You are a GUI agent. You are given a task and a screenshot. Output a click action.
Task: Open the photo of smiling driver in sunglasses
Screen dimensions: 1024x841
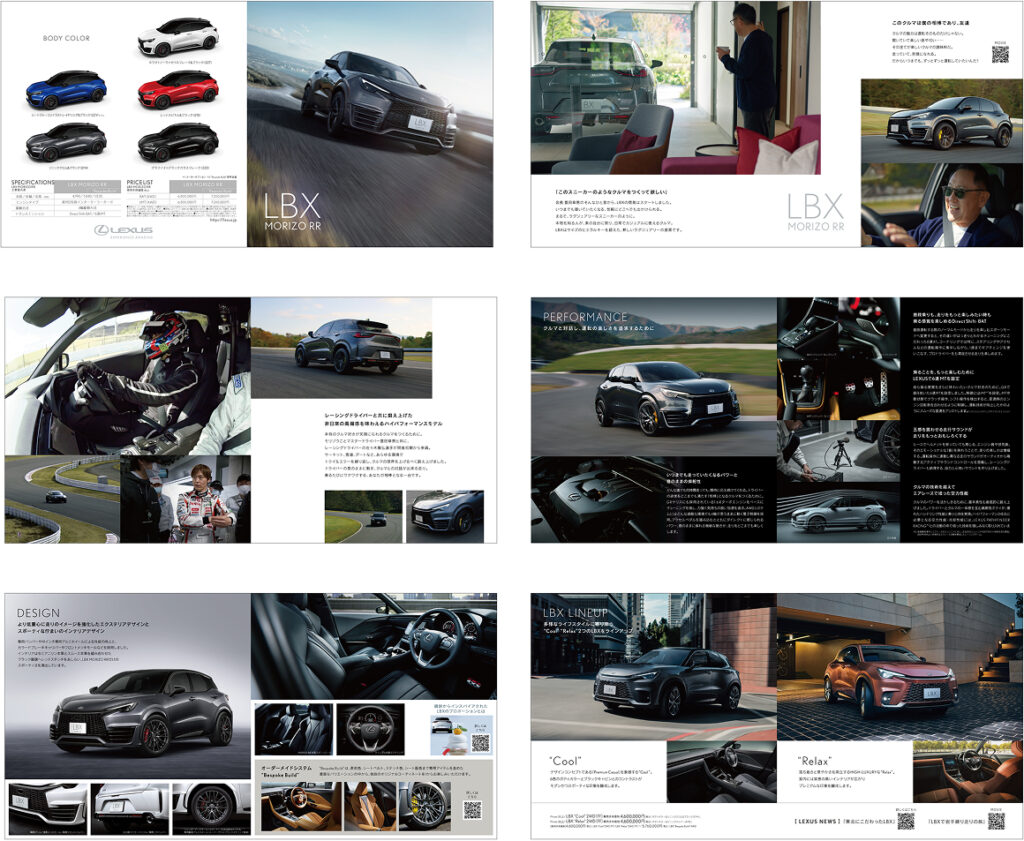[942, 204]
